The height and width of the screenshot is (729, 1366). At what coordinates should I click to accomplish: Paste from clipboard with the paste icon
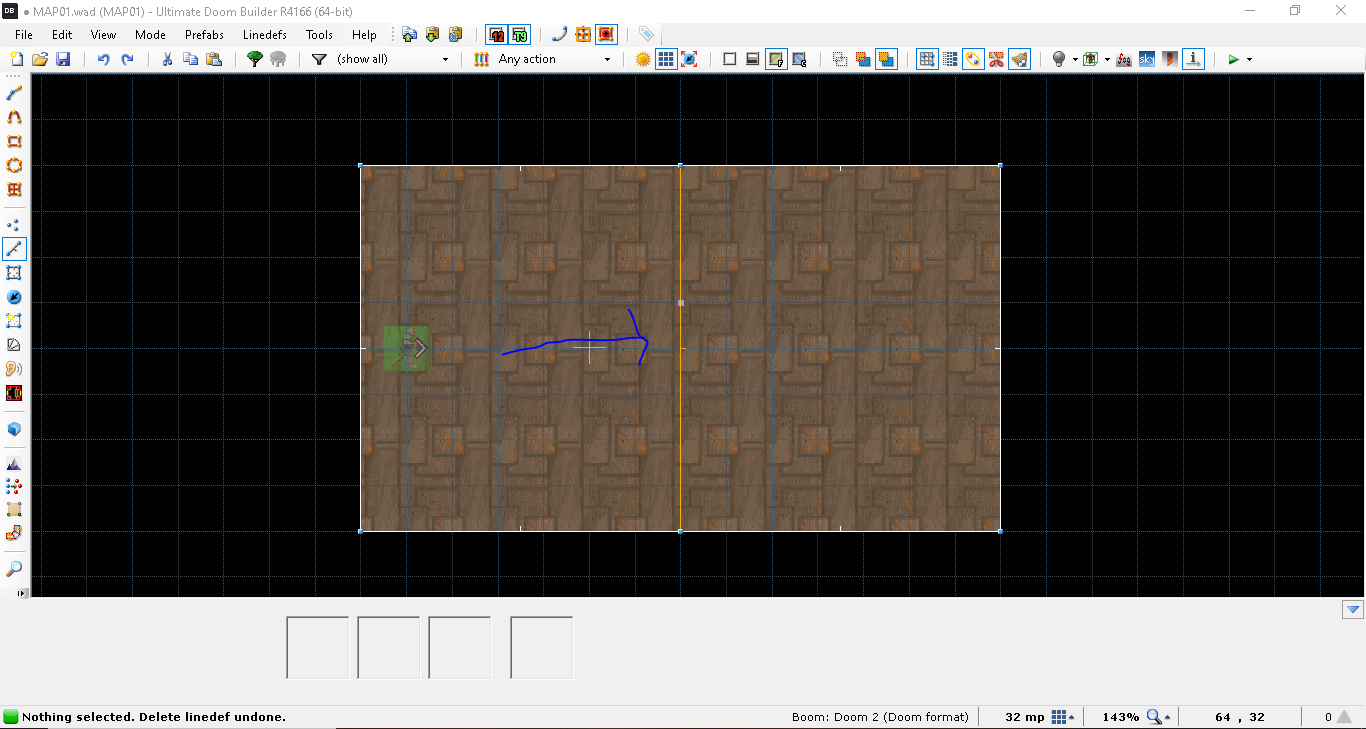(x=213, y=59)
